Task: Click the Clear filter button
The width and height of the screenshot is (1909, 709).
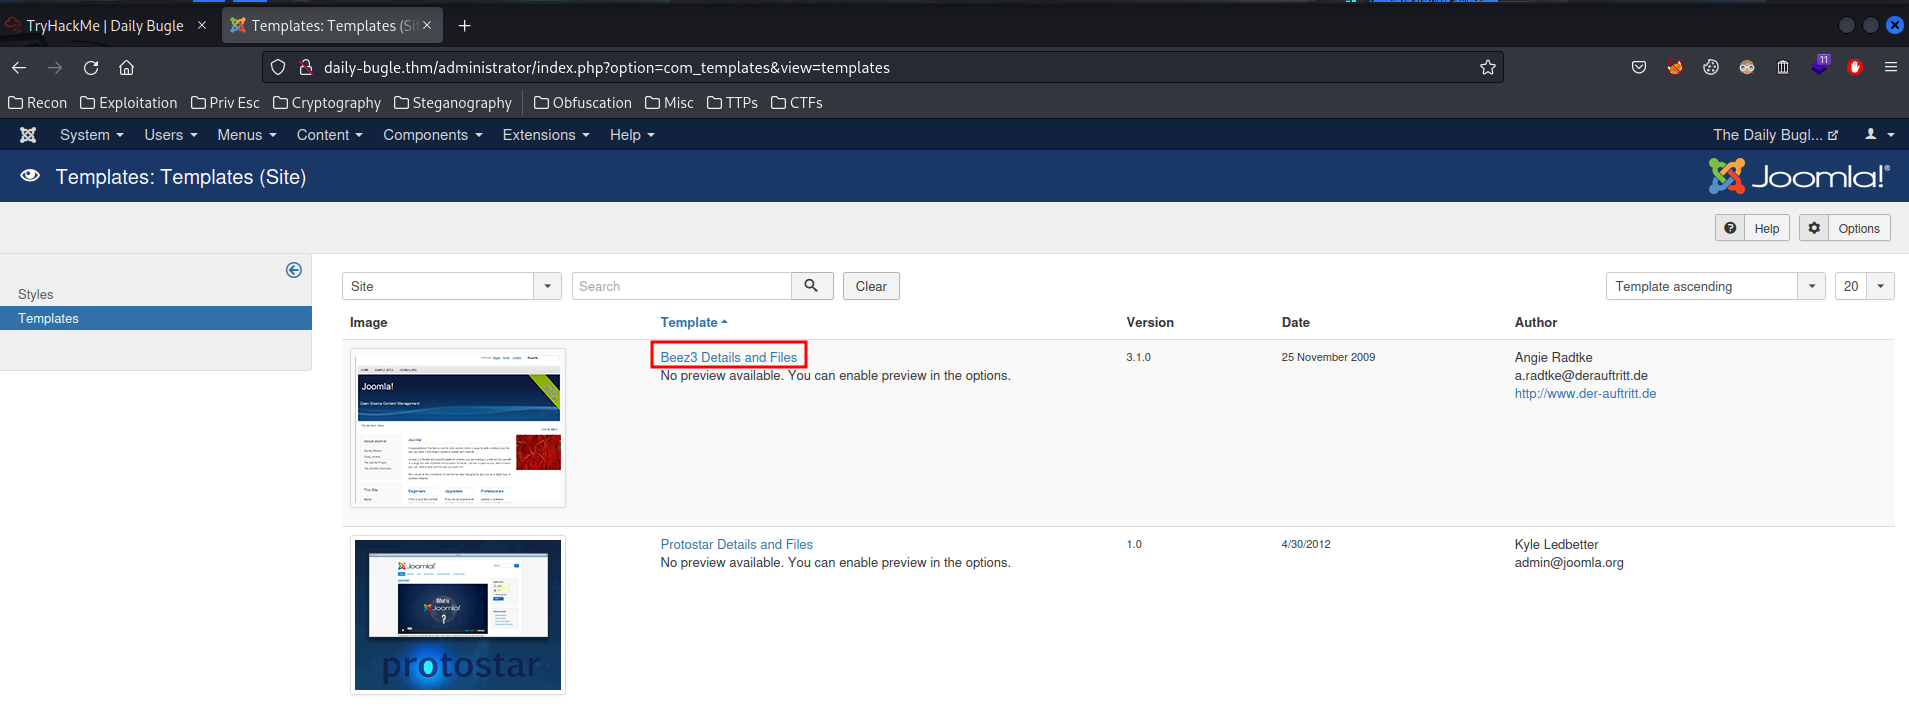Action: (x=871, y=286)
